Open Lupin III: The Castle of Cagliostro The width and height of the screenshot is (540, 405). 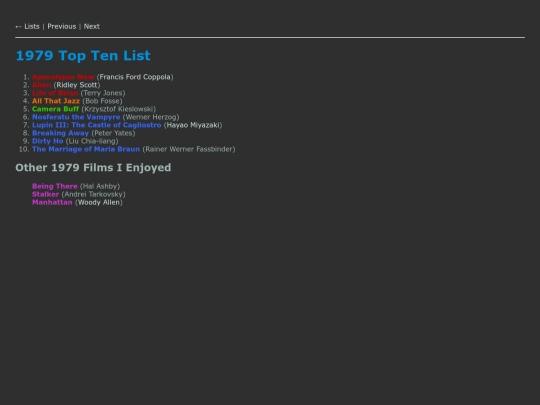pos(96,125)
